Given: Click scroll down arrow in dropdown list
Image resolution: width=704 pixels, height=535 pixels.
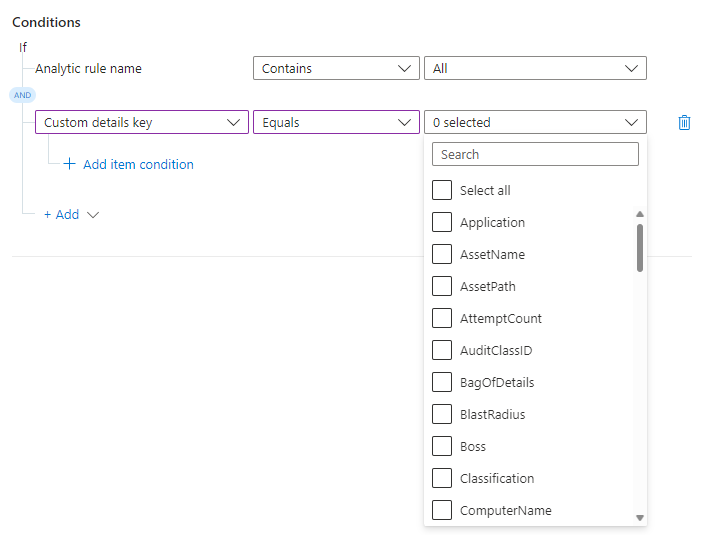Looking at the screenshot, I should [x=640, y=517].
